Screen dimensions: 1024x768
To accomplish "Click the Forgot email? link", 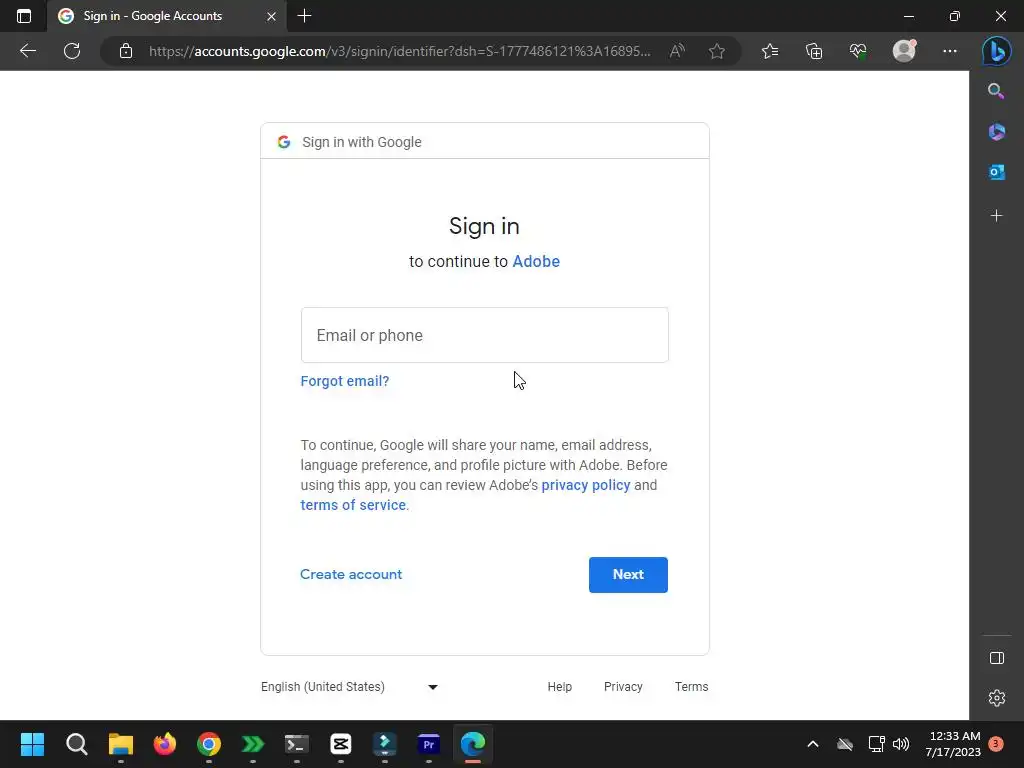I will coord(345,381).
